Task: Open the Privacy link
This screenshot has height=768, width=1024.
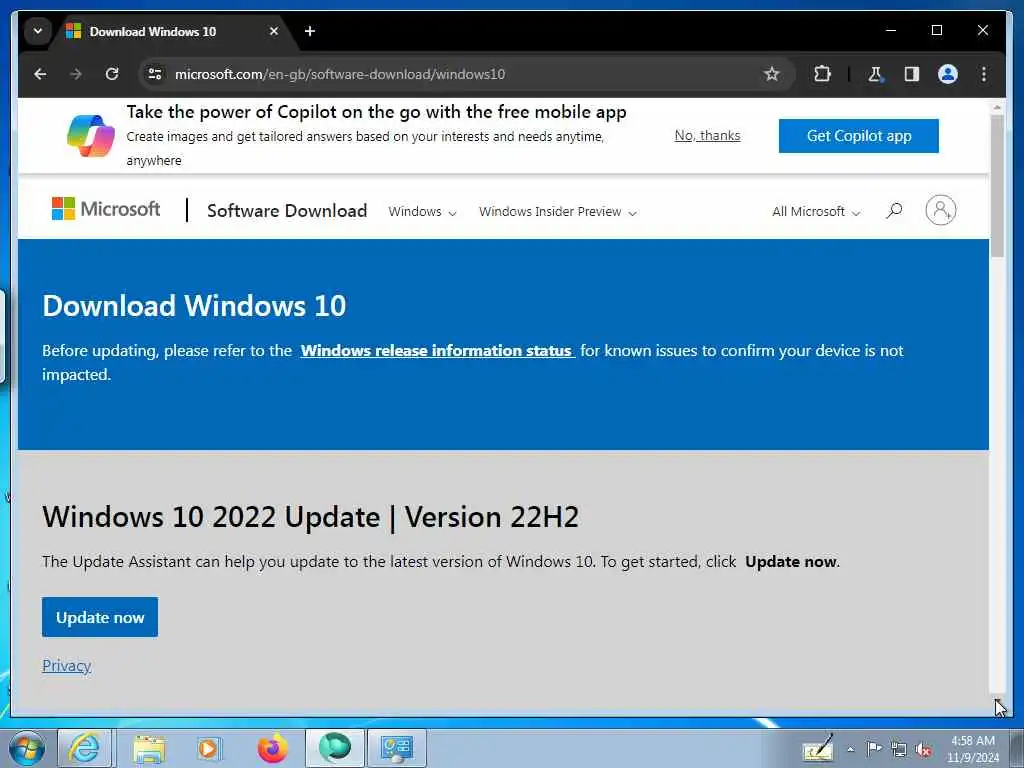Action: pos(67,665)
